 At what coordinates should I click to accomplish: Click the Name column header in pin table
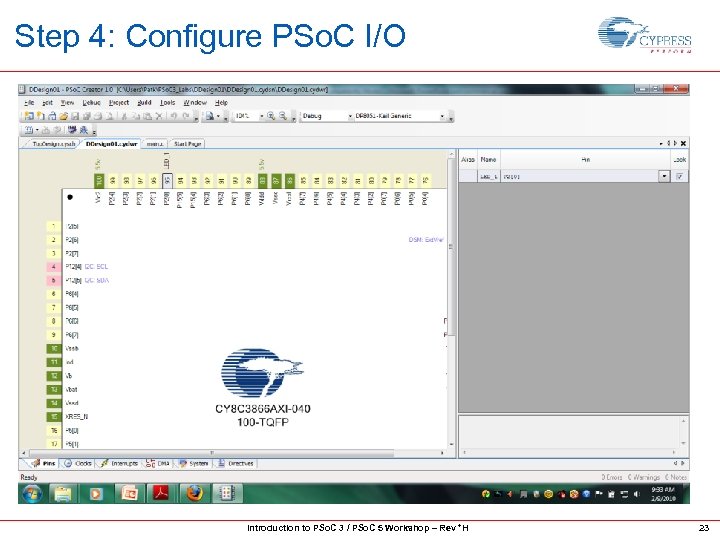coord(489,159)
